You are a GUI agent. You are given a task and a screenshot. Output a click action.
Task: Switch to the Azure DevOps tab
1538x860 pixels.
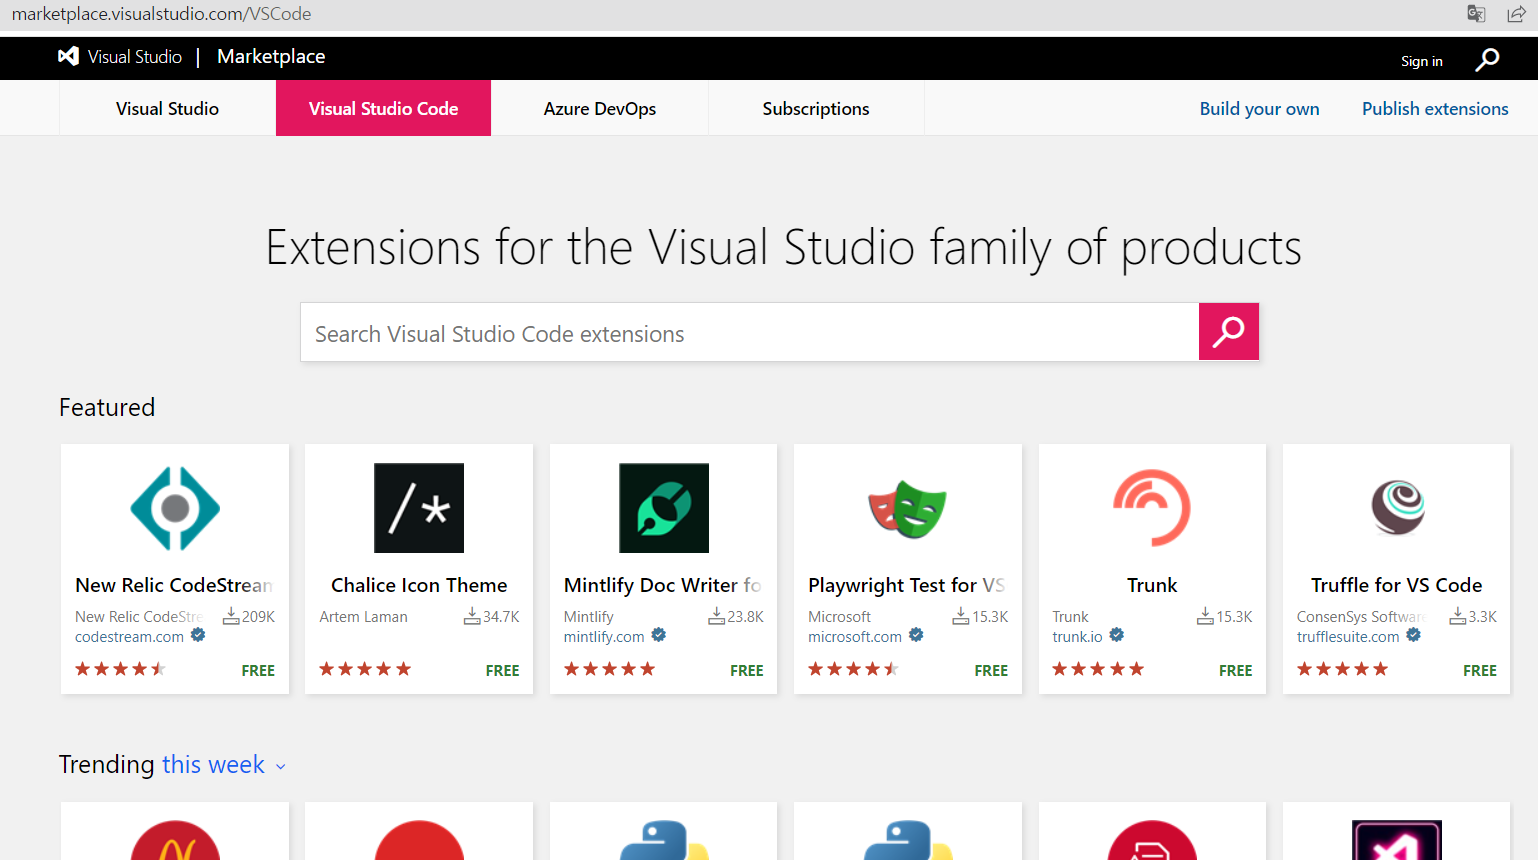tap(600, 108)
